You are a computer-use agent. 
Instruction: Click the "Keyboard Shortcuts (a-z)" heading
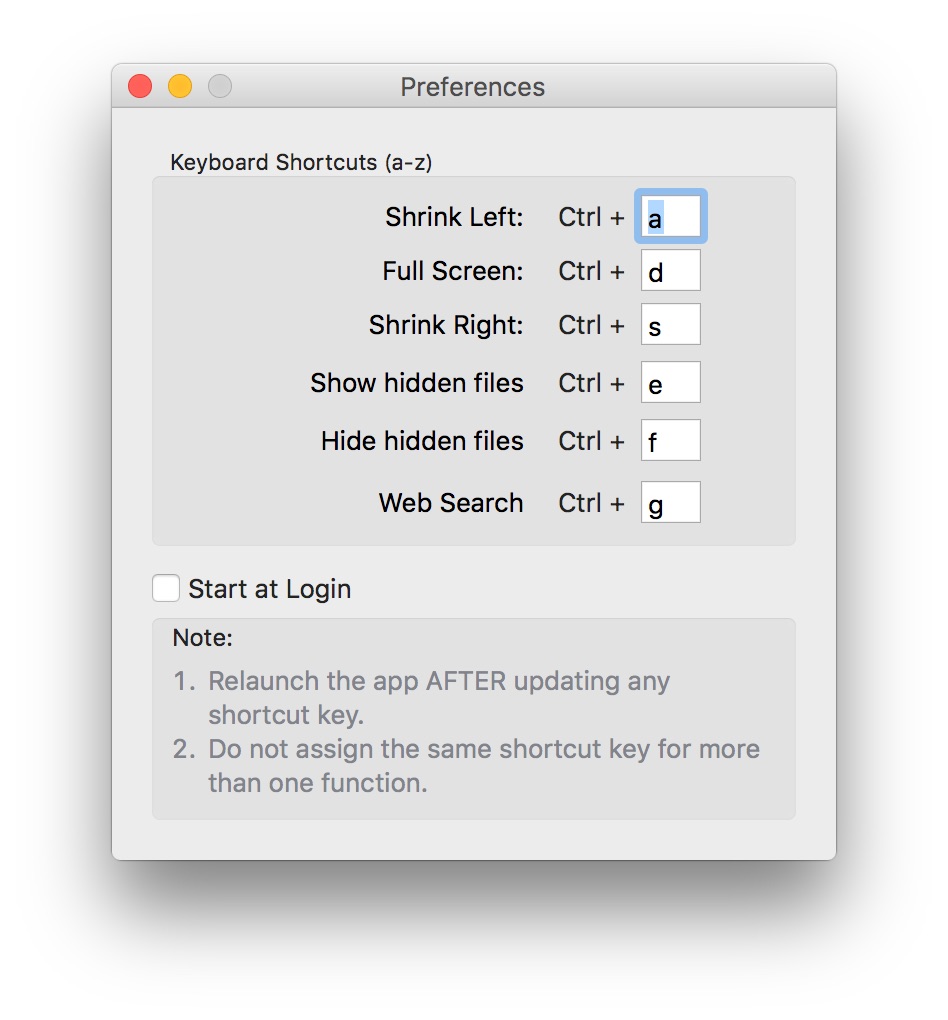point(301,162)
